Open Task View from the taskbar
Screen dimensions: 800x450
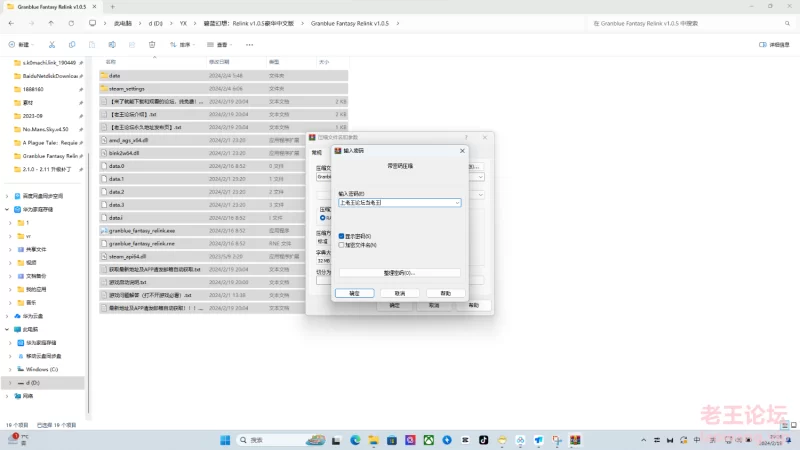(336, 440)
